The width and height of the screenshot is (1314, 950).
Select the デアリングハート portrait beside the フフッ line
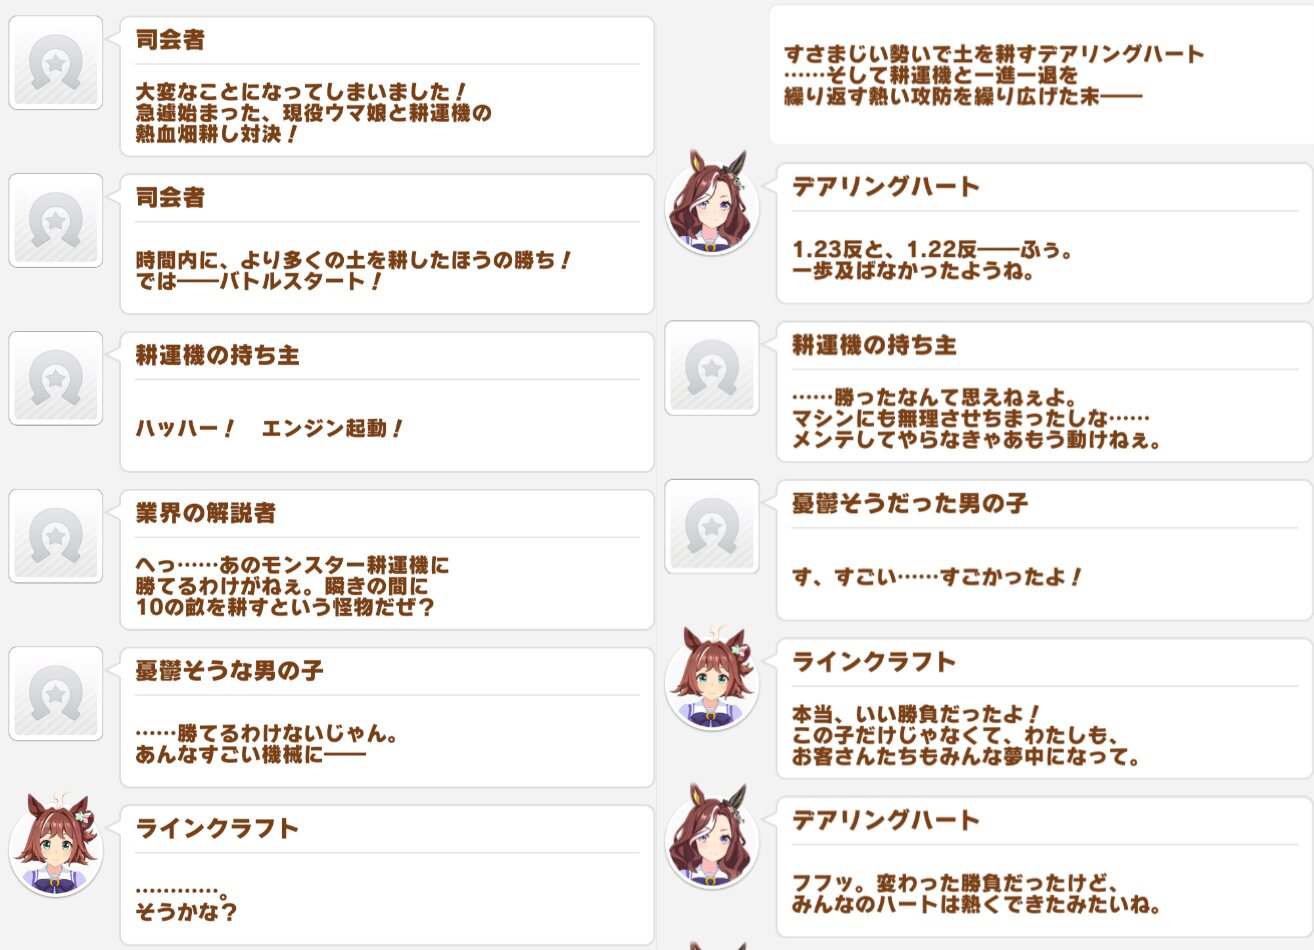coord(712,837)
